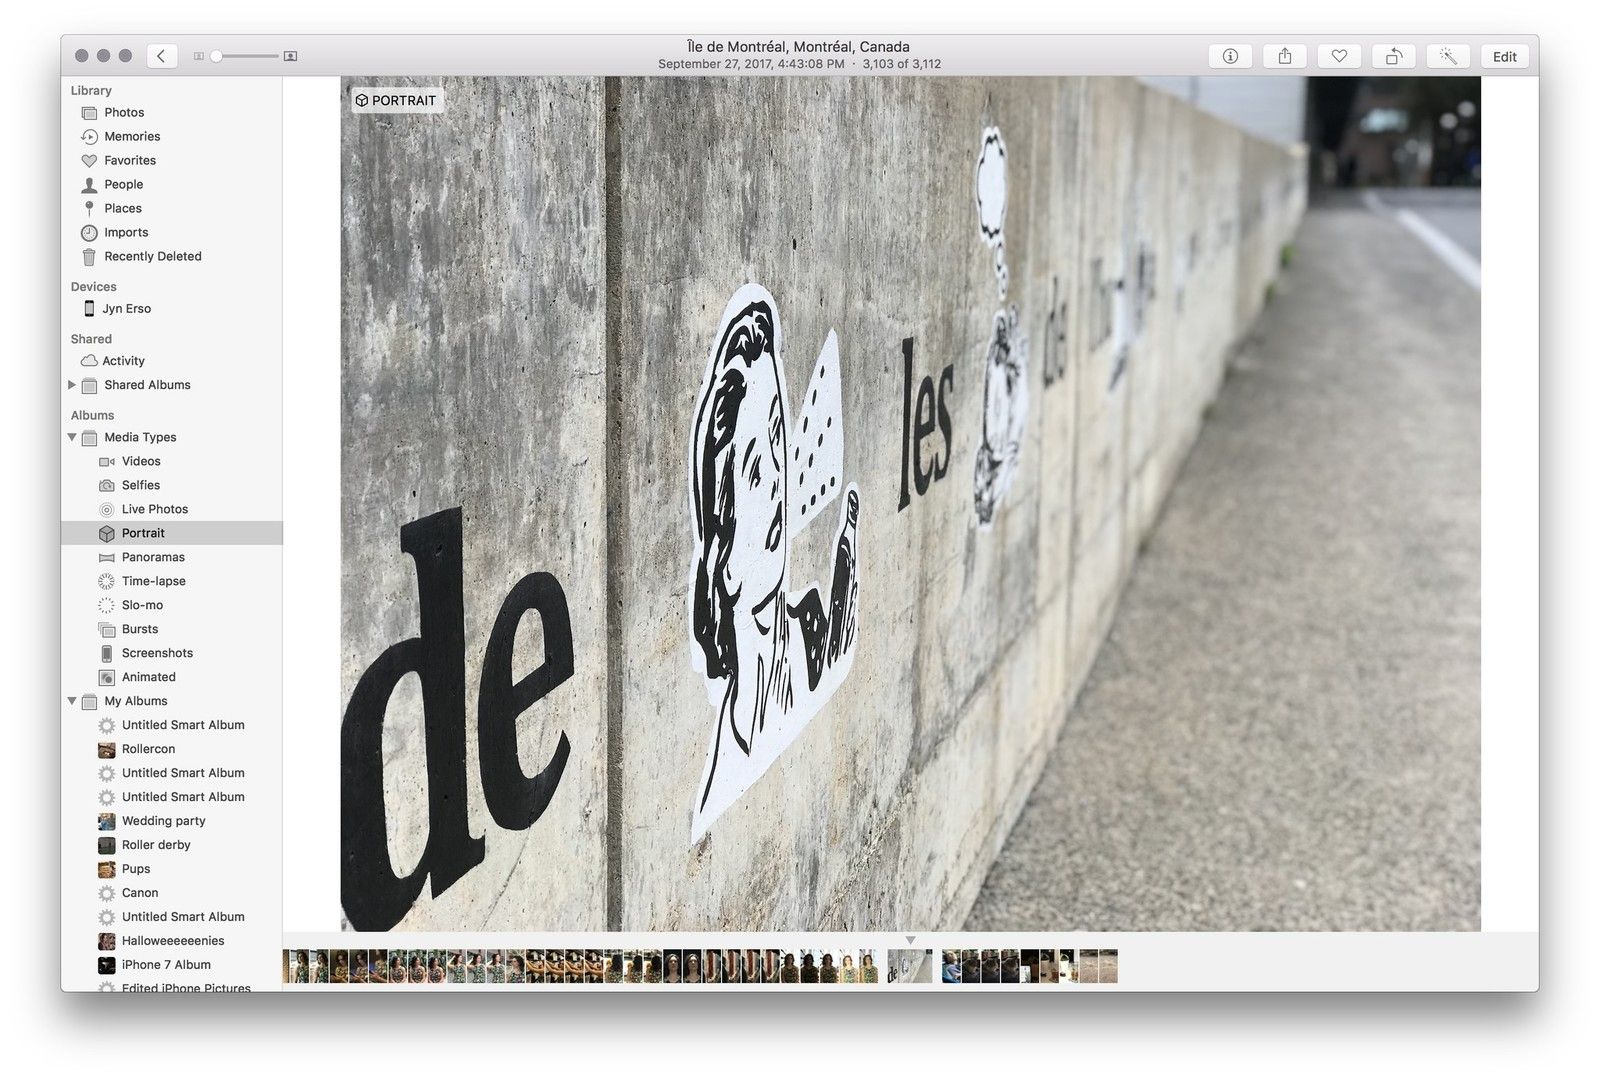Open the Share menu icon
Screen dimensions: 1600x1079
(x=1285, y=57)
